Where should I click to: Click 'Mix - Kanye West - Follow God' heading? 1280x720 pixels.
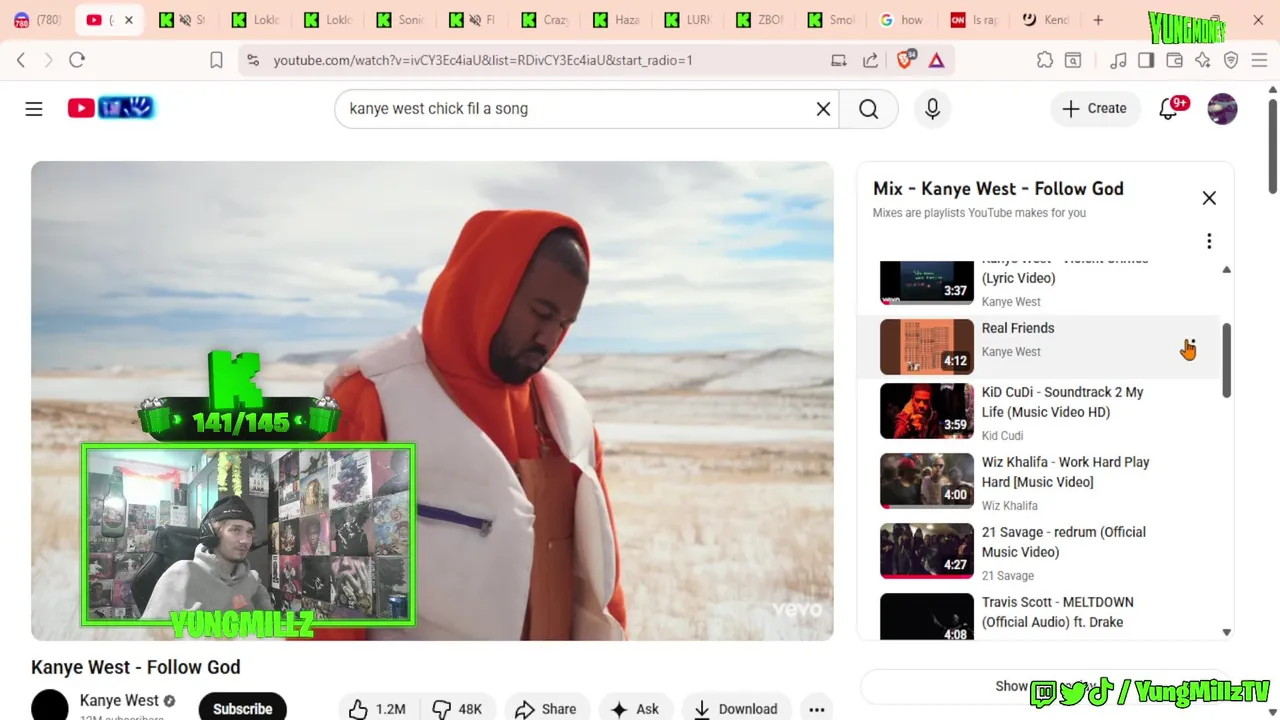(x=998, y=188)
